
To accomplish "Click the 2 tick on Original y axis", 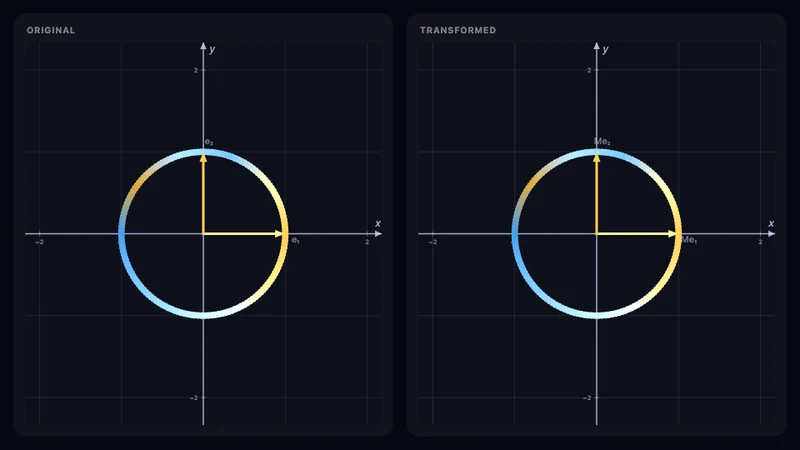I will coord(195,70).
